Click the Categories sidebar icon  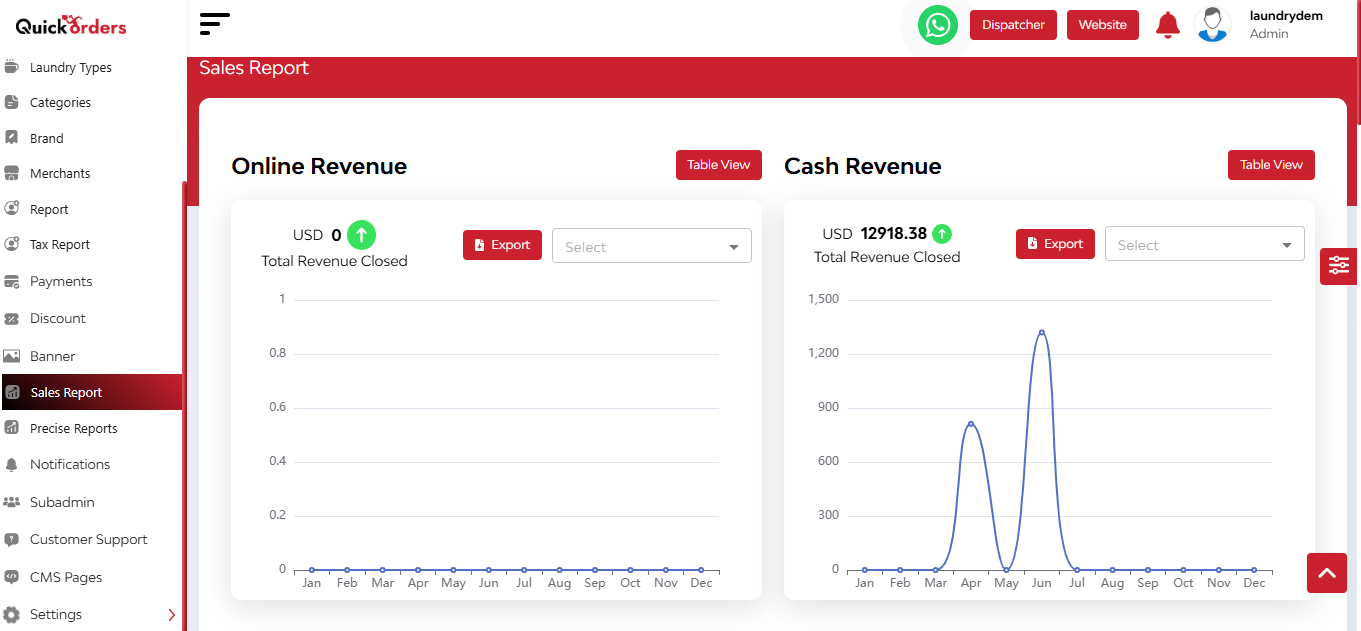coord(12,102)
